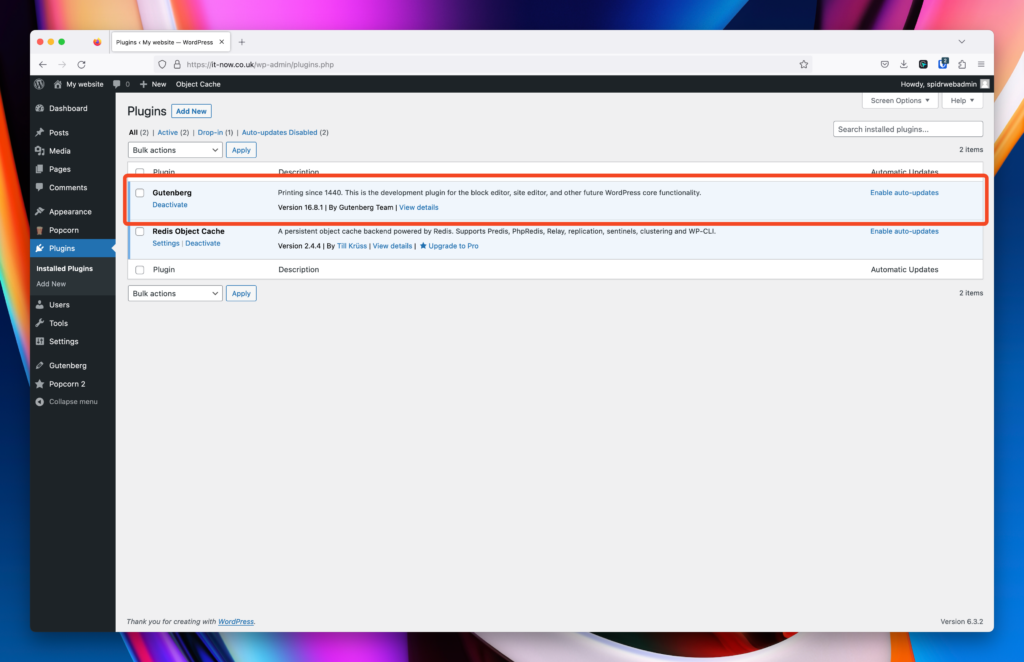Open a new browser tab with plus

coord(242,42)
